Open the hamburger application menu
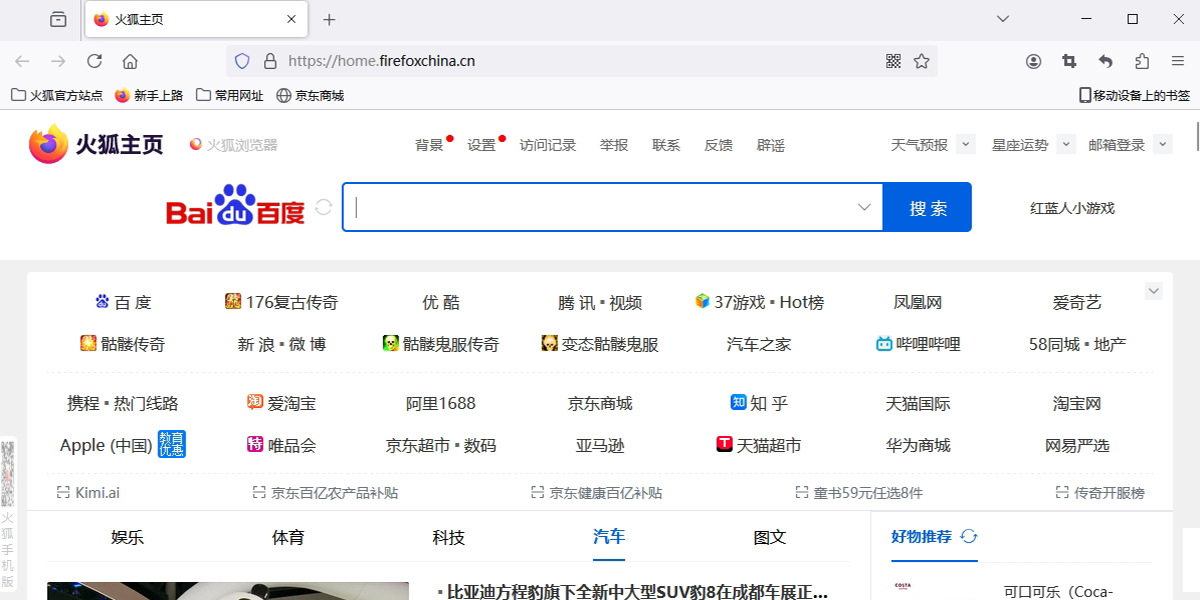Viewport: 1200px width, 600px height. pos(1178,61)
